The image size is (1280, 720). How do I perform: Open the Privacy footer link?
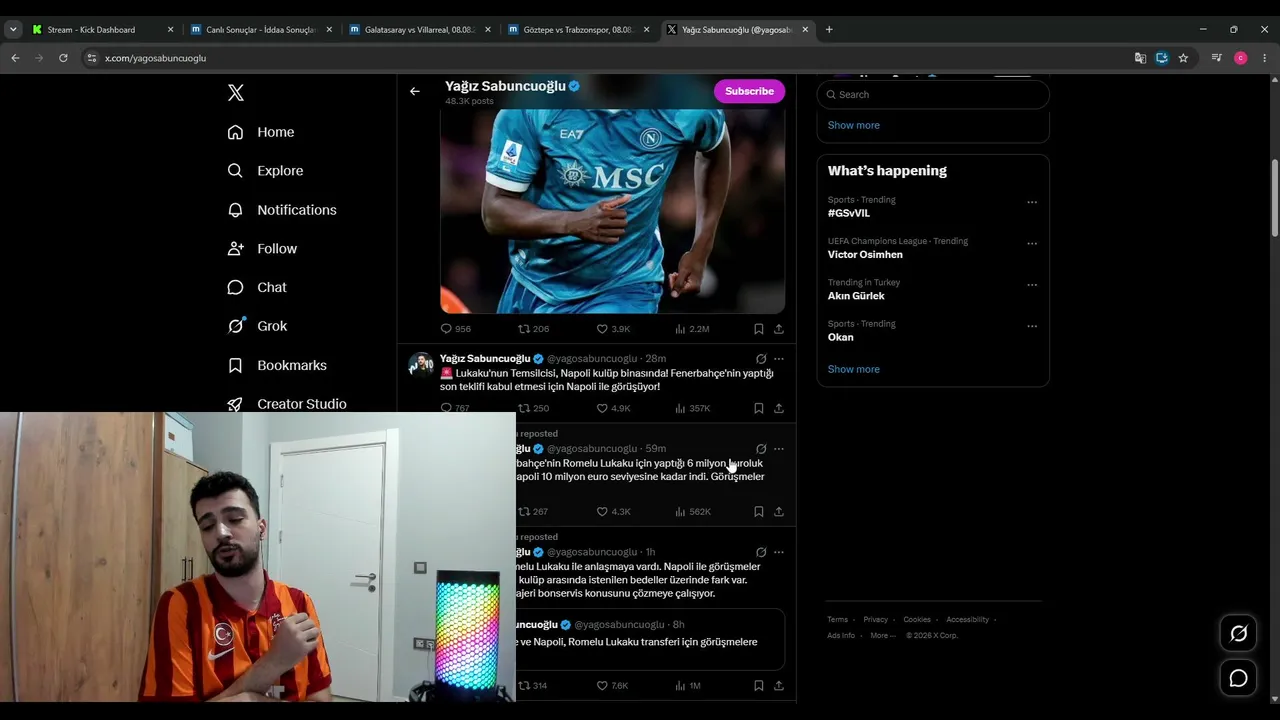tap(876, 620)
